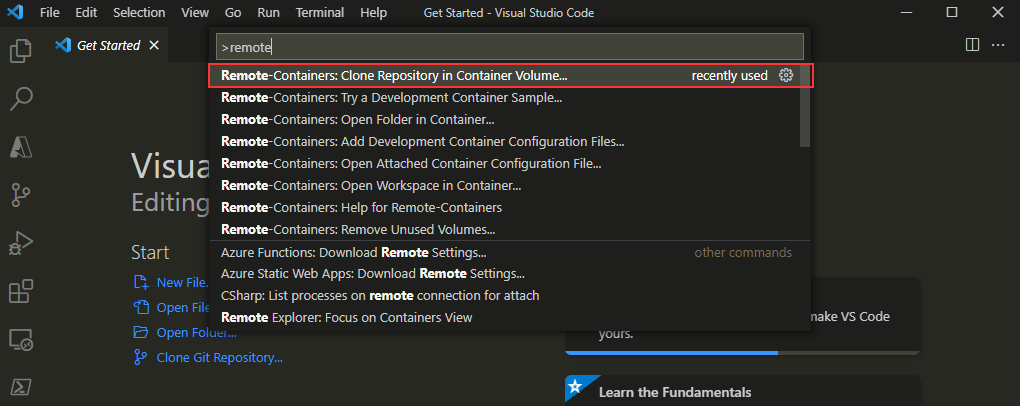This screenshot has width=1020, height=406.
Task: Click the walkthrough progress bar
Action: click(742, 353)
